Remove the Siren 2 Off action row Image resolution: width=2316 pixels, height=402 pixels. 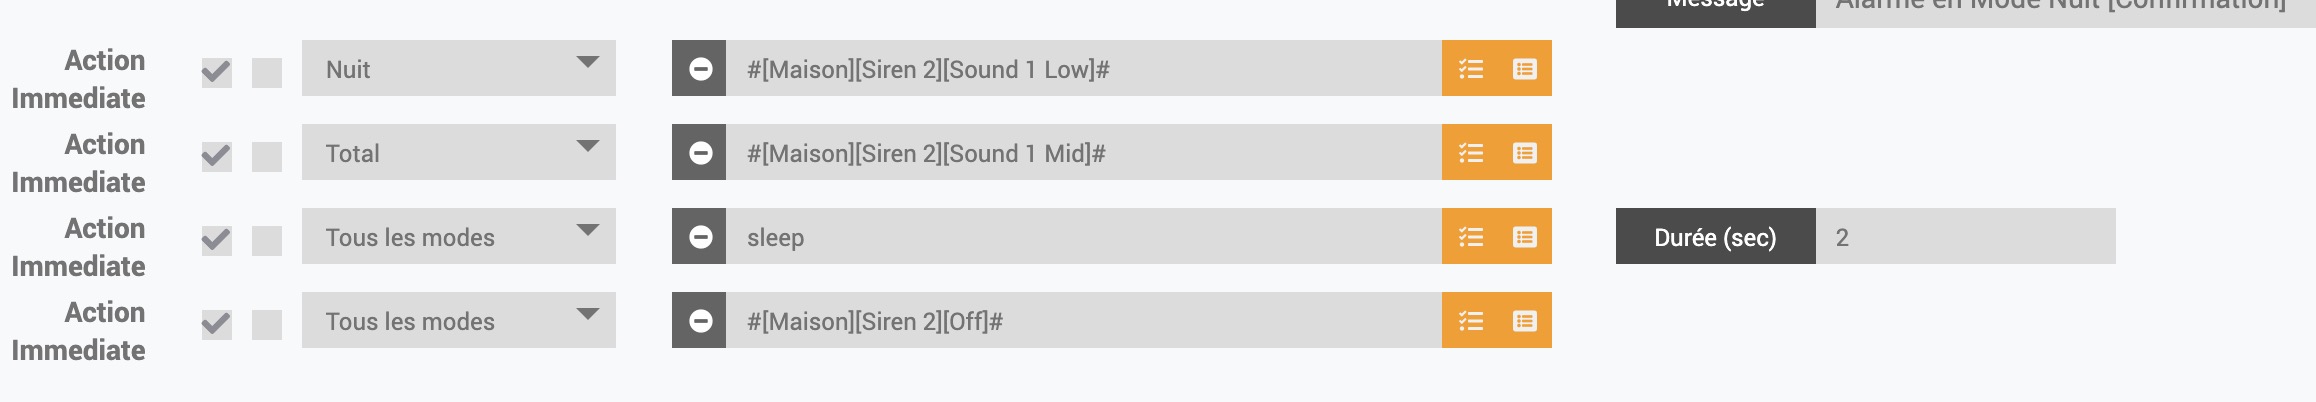(x=699, y=320)
